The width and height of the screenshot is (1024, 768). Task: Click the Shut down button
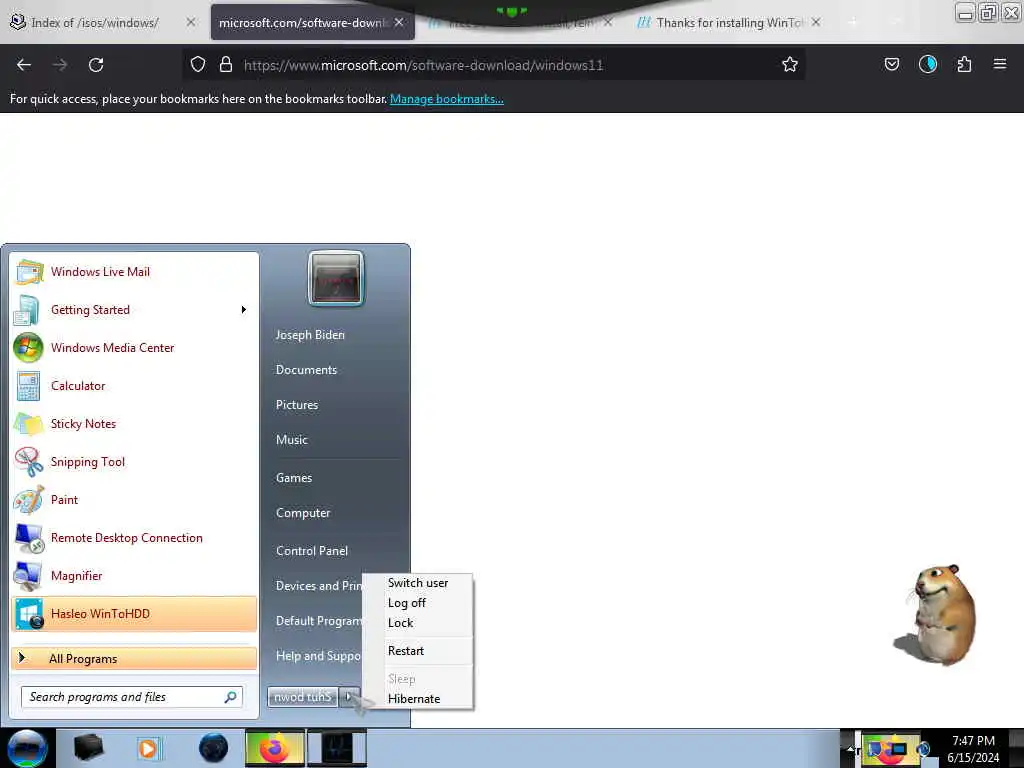pyautogui.click(x=302, y=697)
